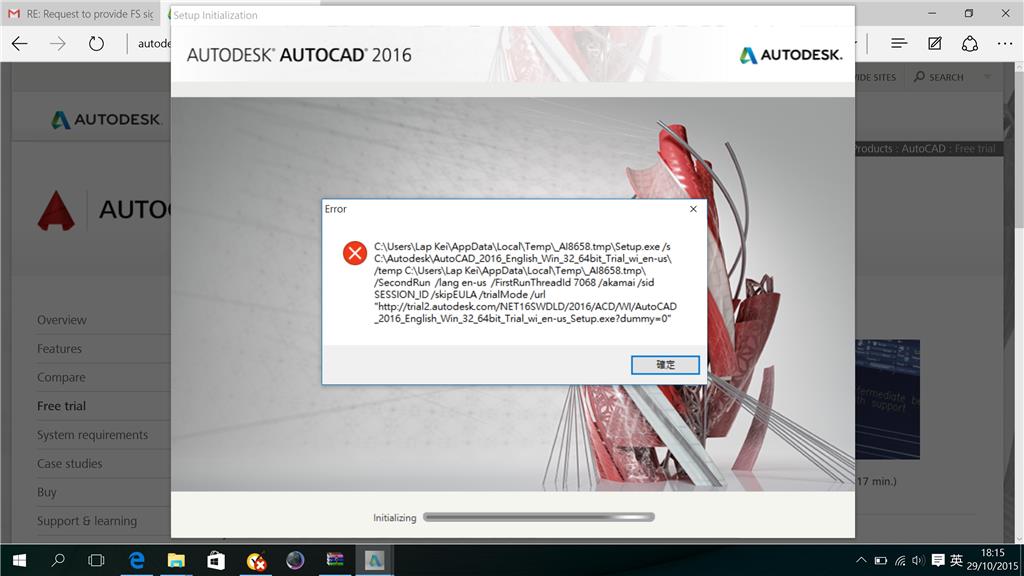Screen dimensions: 1024x576
Task: Click the Edge back arrow
Action: [x=20, y=44]
